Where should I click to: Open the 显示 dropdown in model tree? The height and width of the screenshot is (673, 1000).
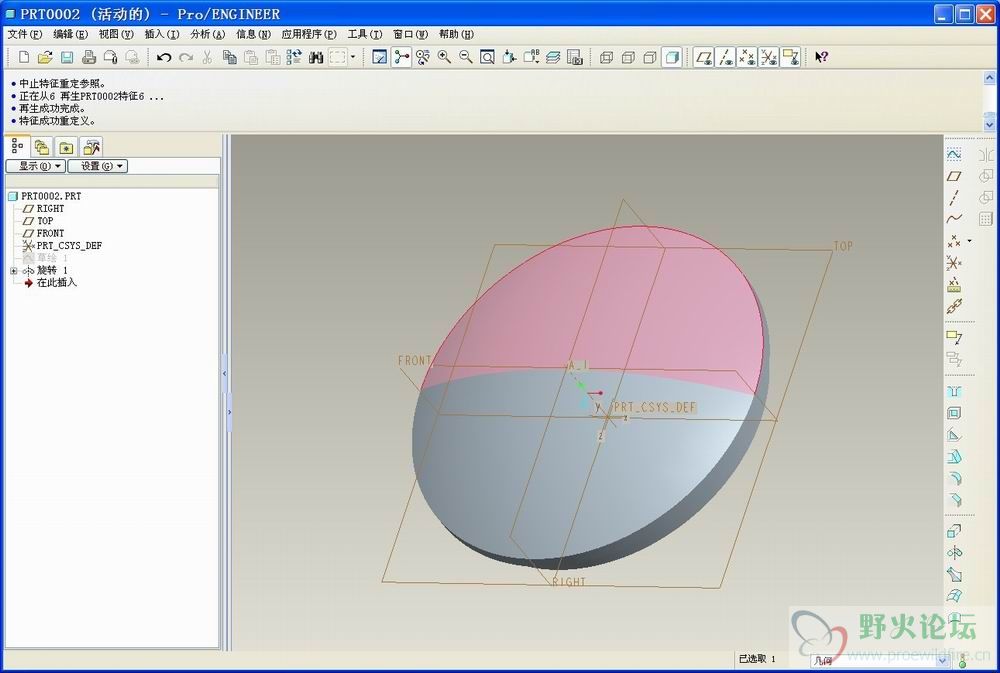[x=36, y=166]
